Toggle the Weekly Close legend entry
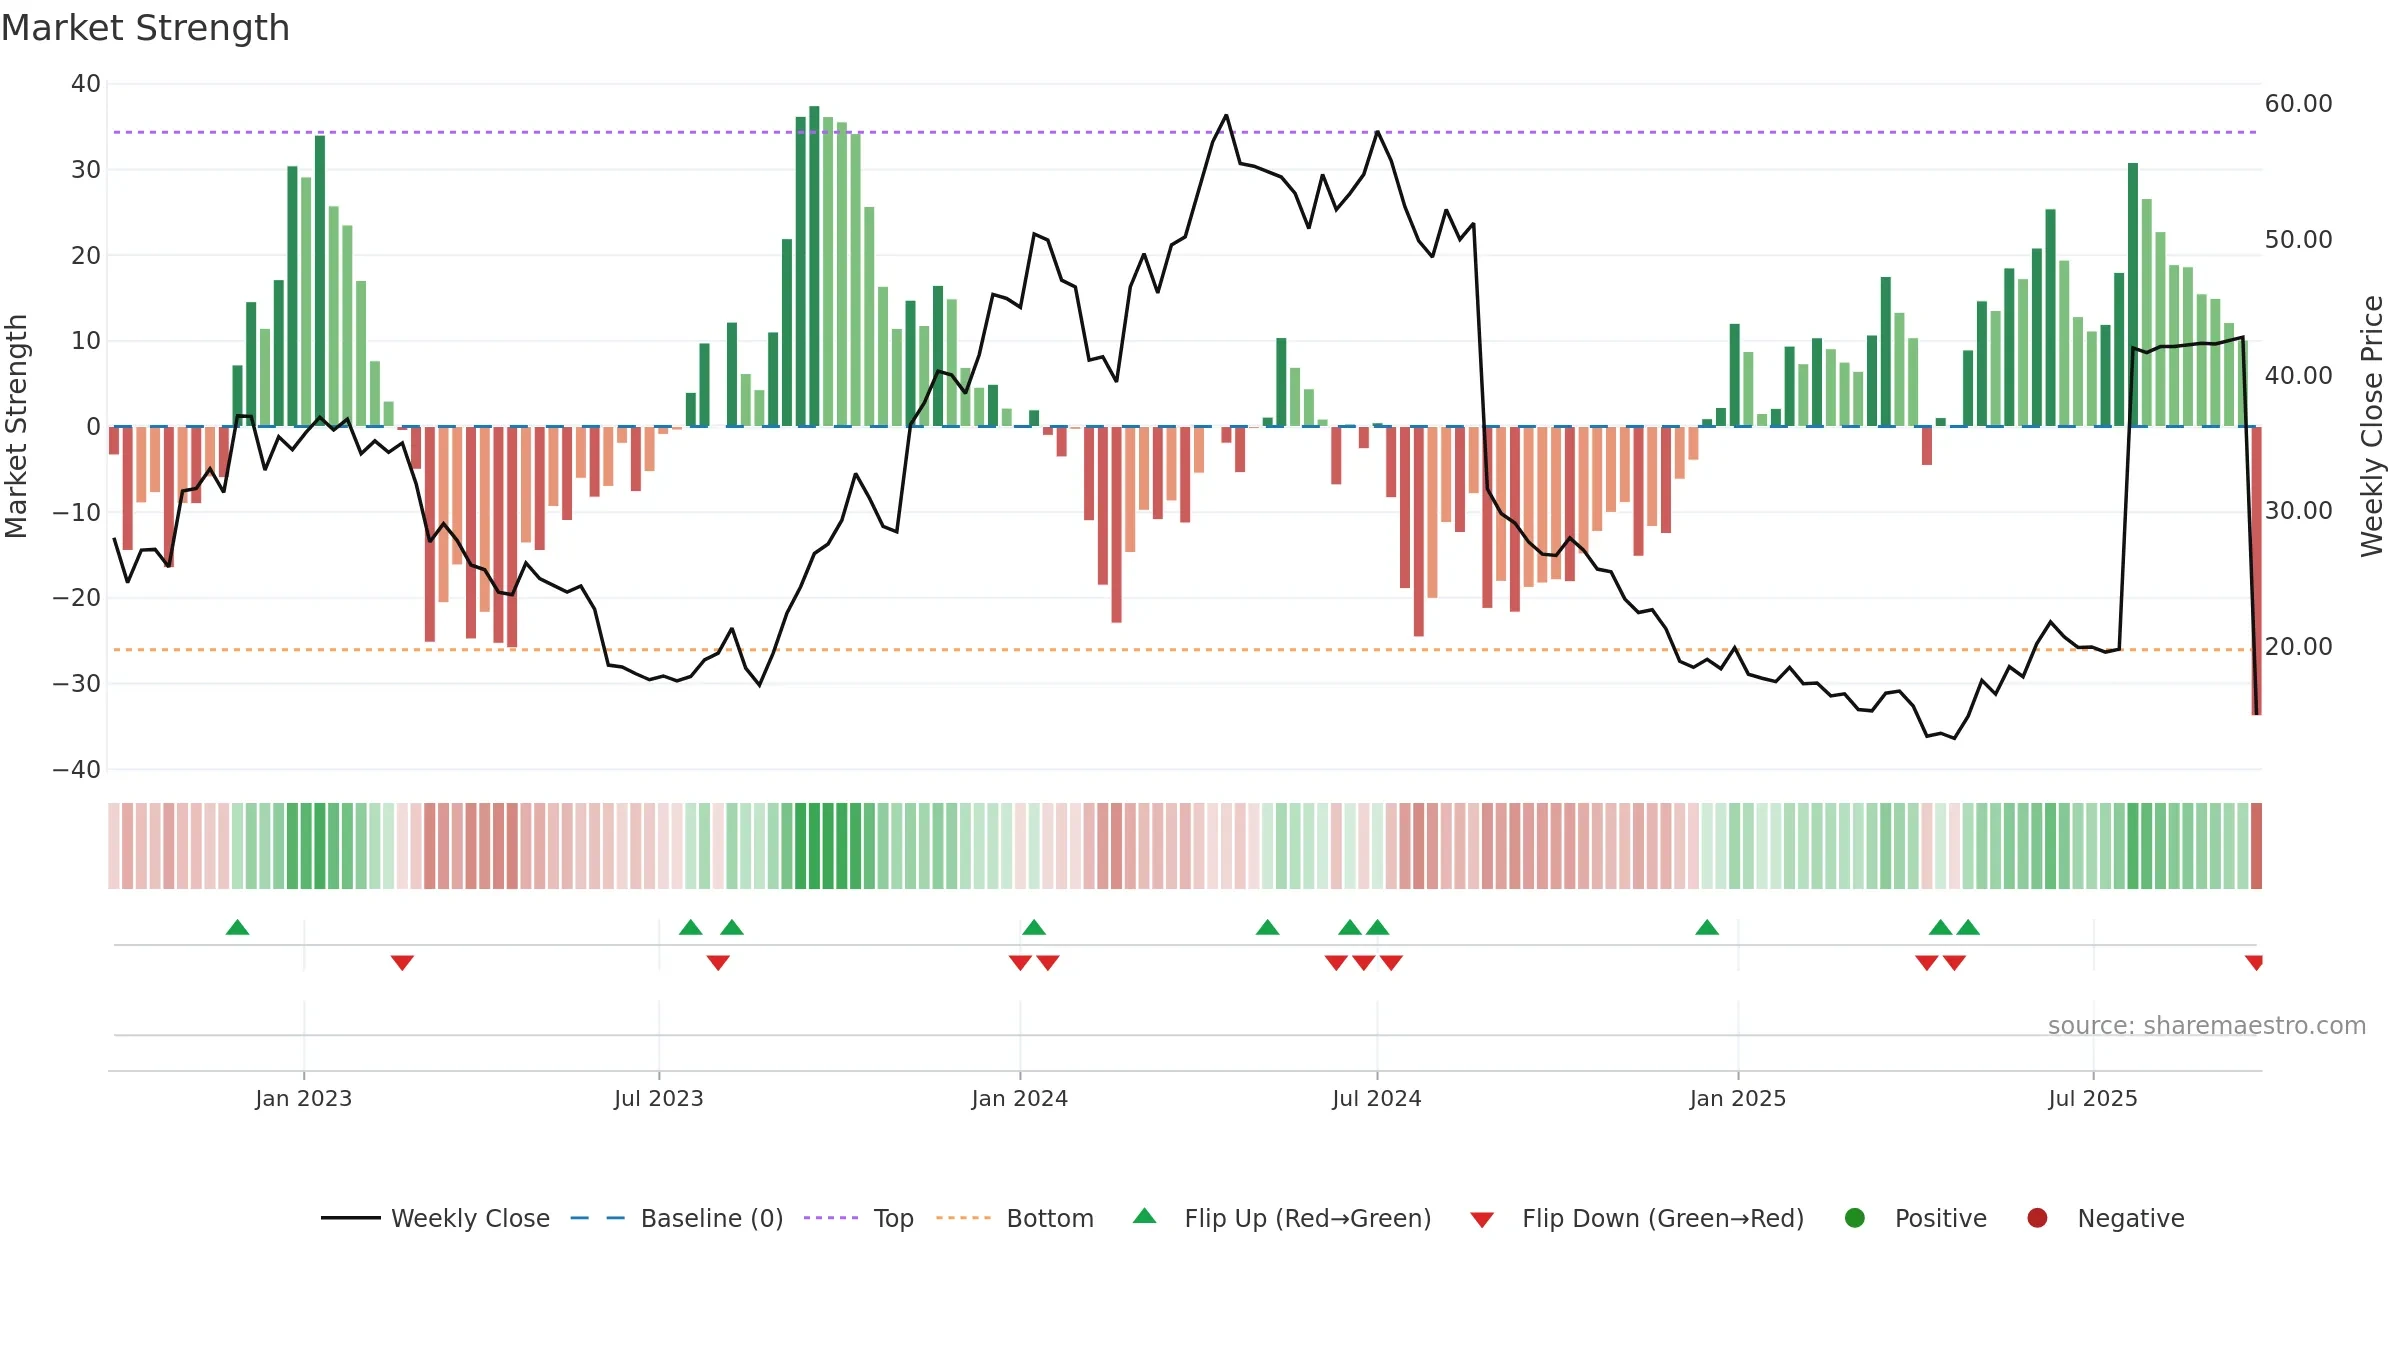The image size is (2400, 1350). (x=435, y=1218)
